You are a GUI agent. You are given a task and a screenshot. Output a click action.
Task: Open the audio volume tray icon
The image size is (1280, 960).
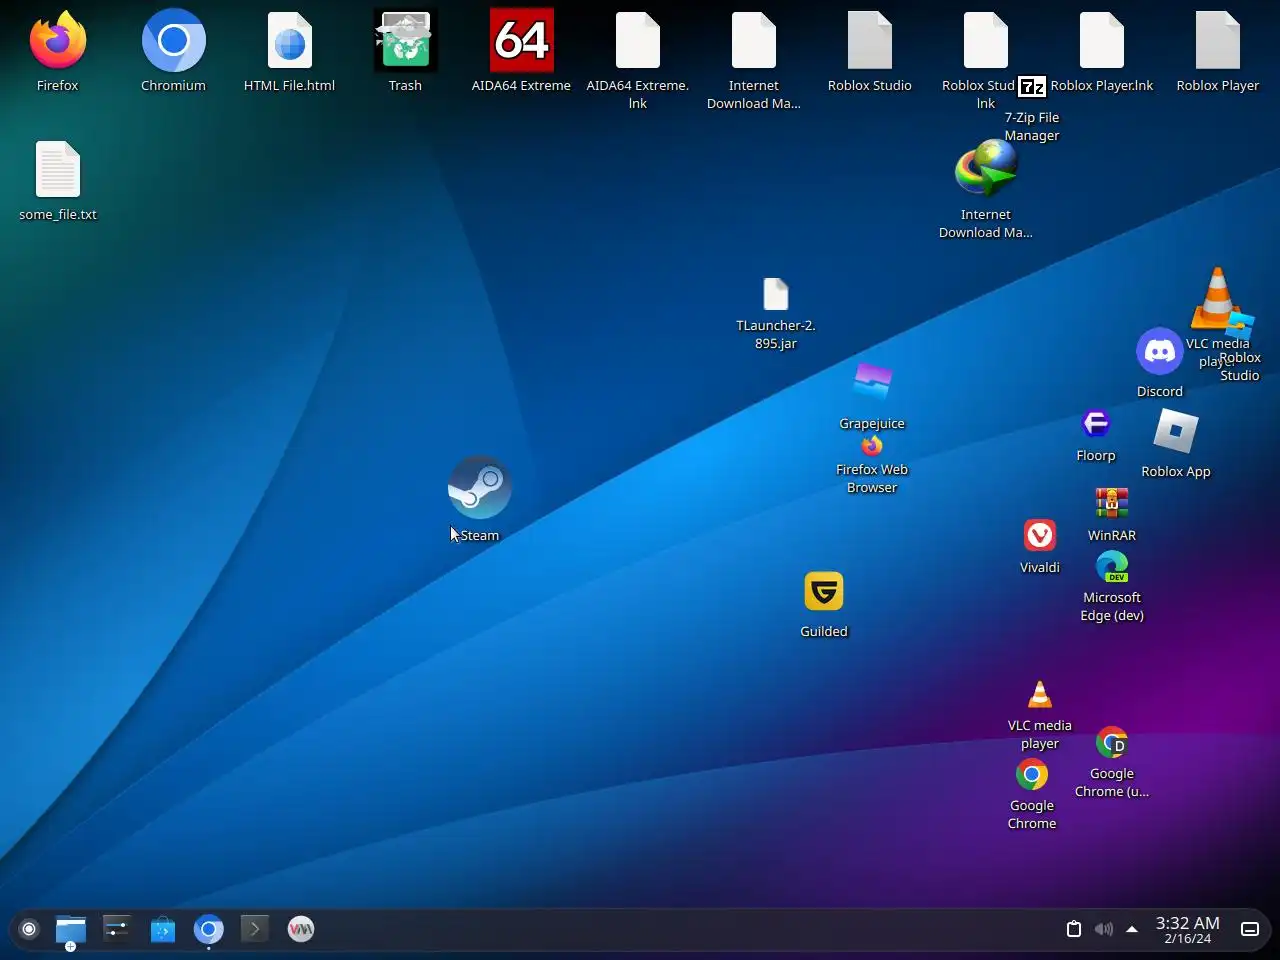(x=1104, y=929)
